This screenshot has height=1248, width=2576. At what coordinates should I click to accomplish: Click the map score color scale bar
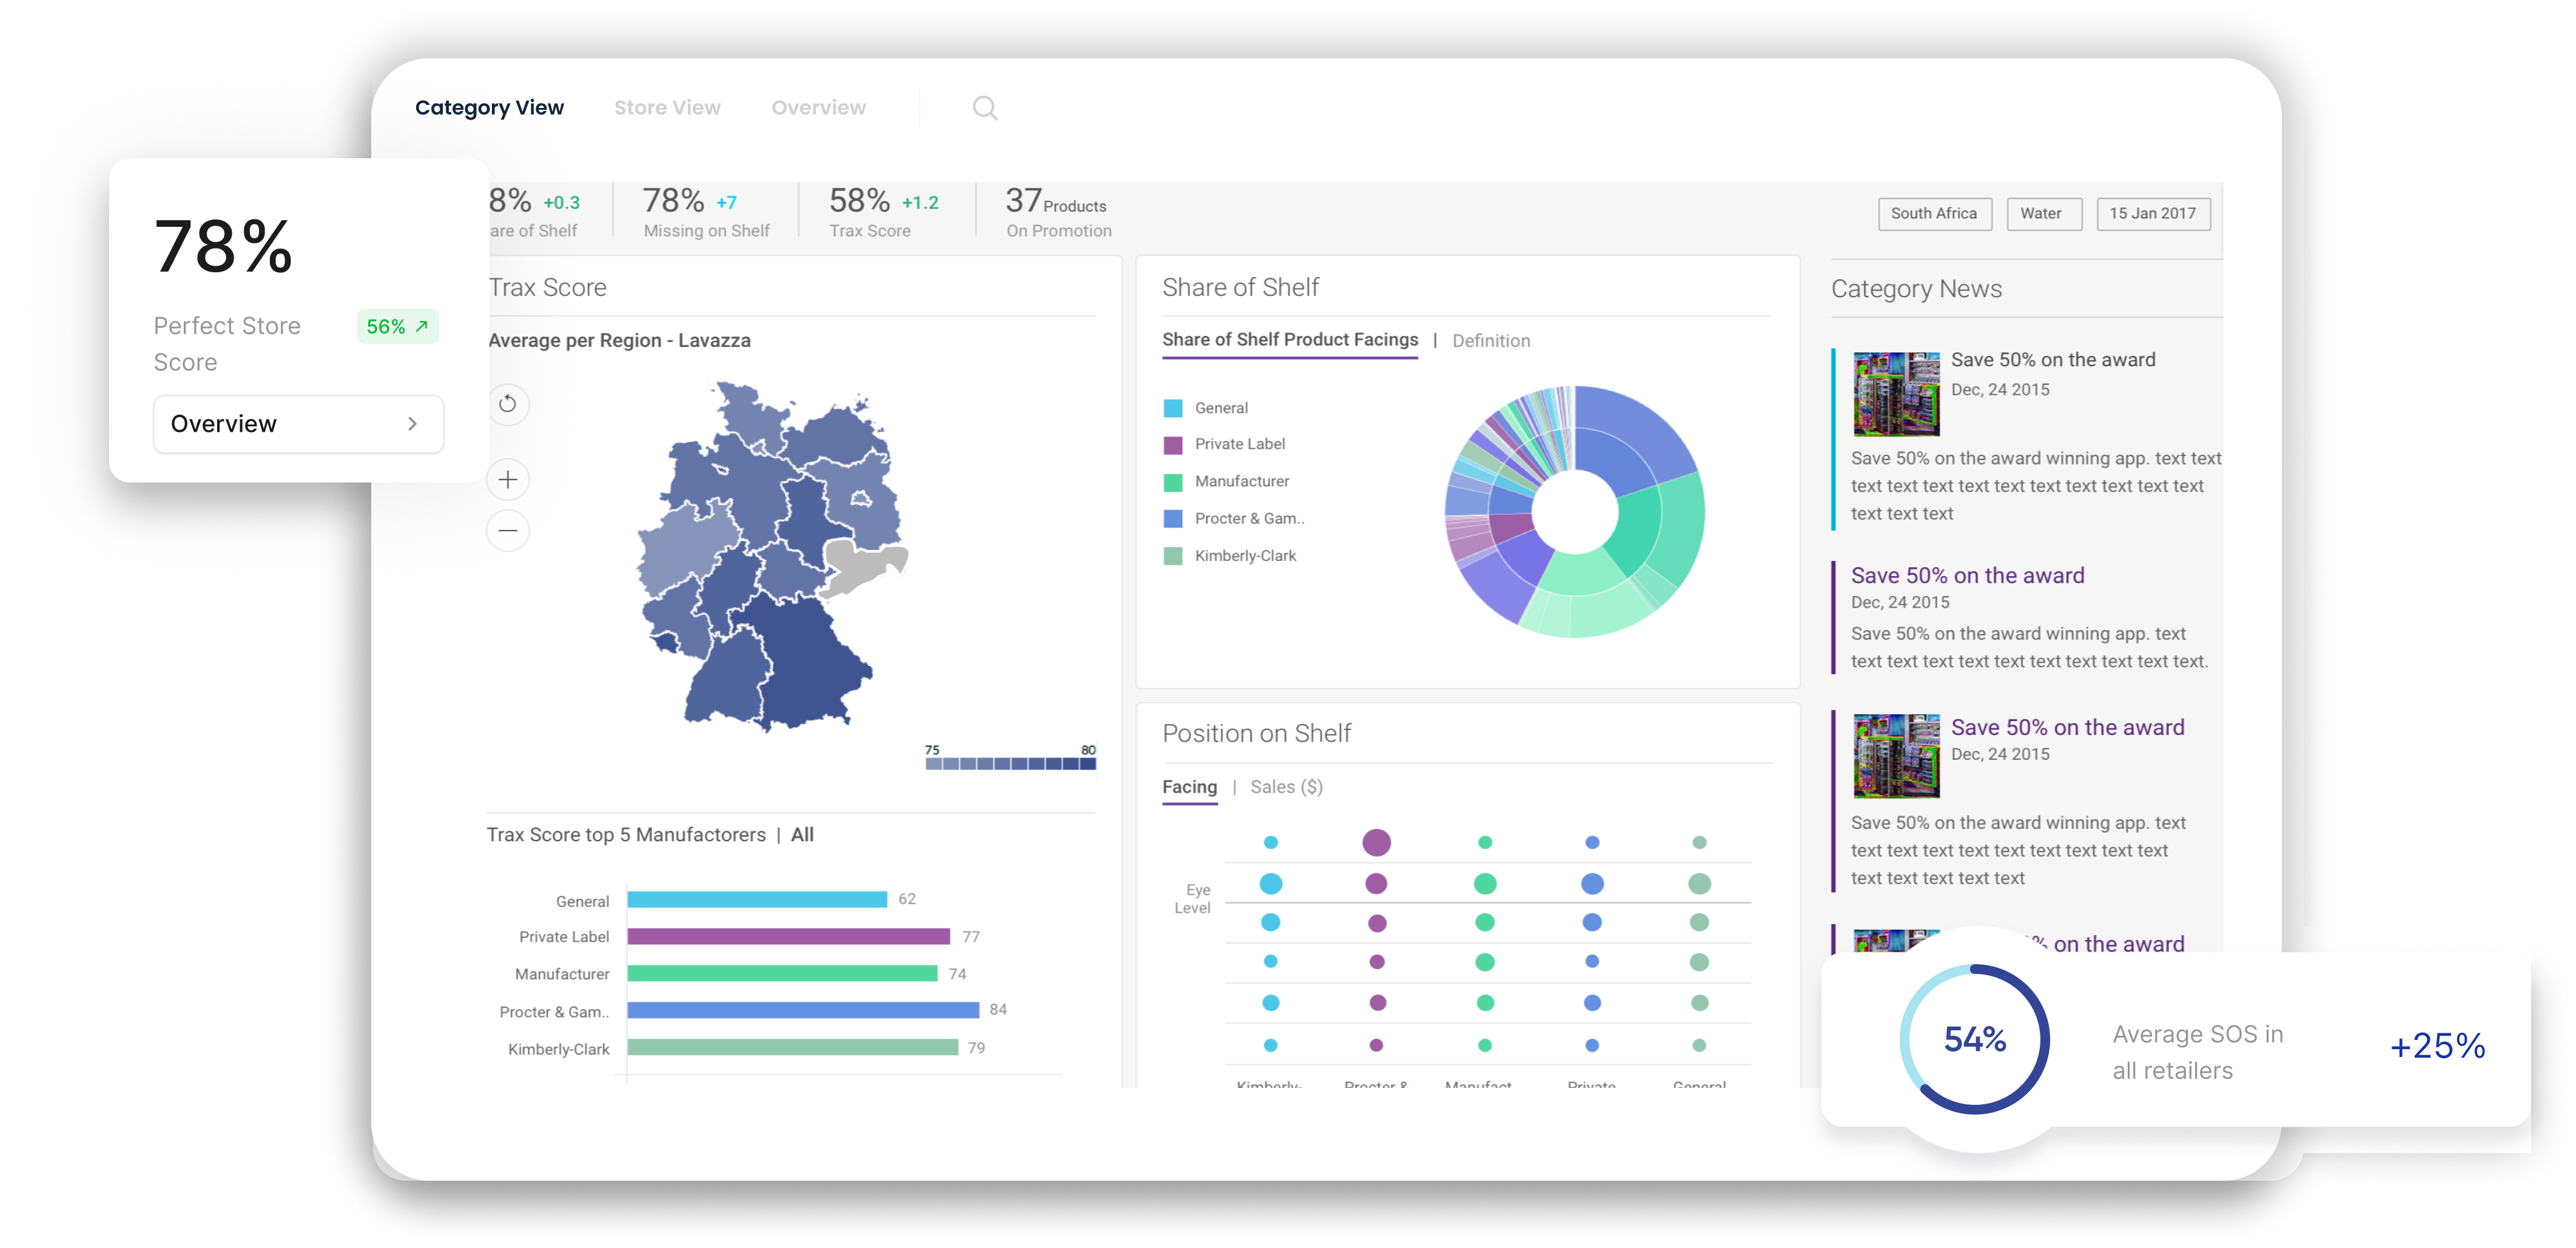[1010, 764]
